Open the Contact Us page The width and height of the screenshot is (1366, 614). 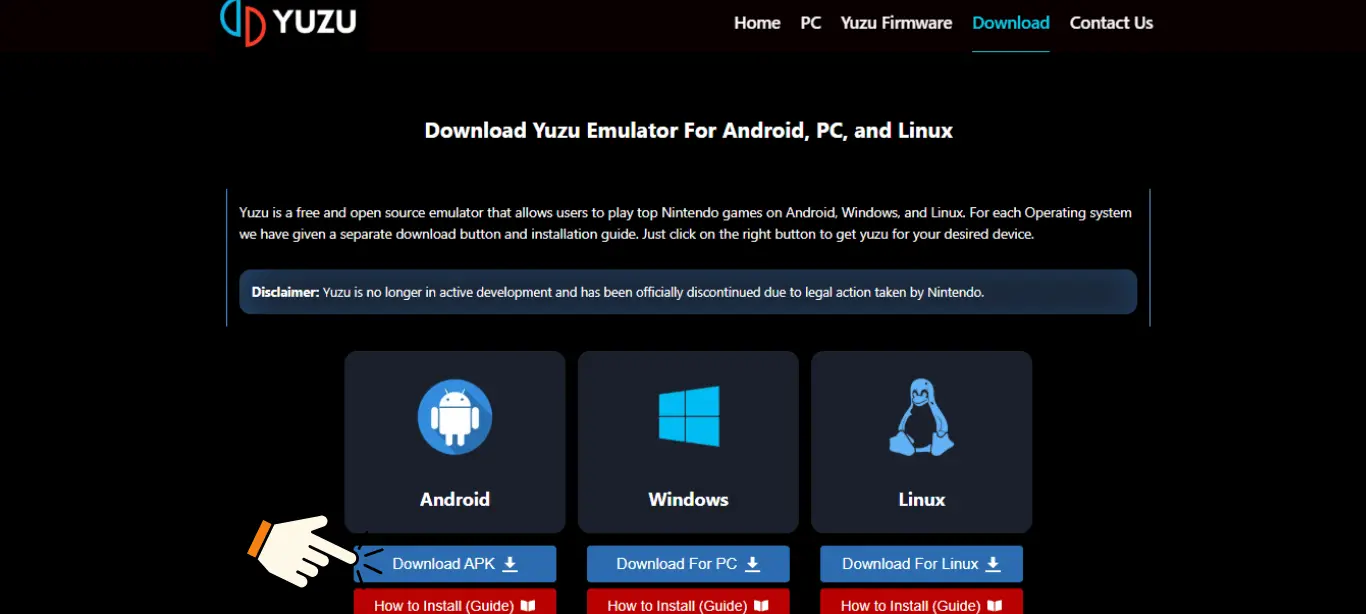coord(1111,22)
